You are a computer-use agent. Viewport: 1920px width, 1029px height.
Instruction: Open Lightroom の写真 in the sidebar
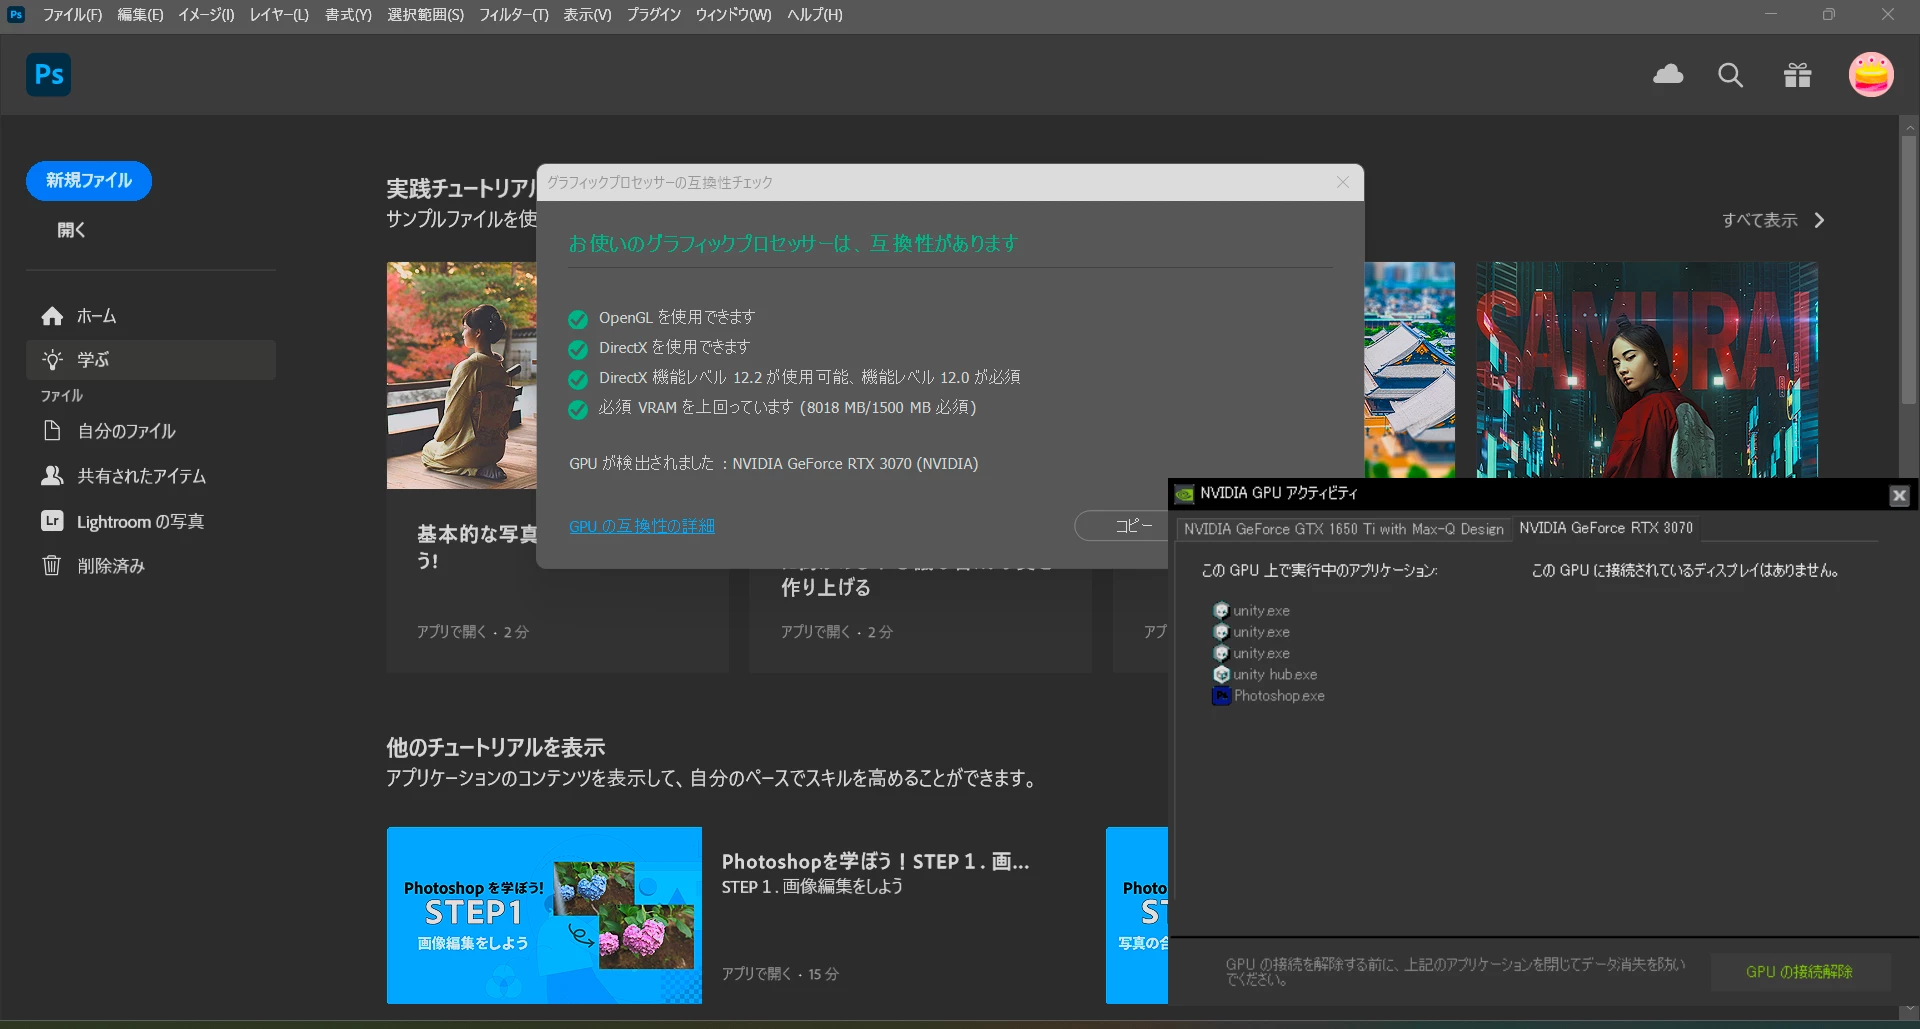point(150,521)
